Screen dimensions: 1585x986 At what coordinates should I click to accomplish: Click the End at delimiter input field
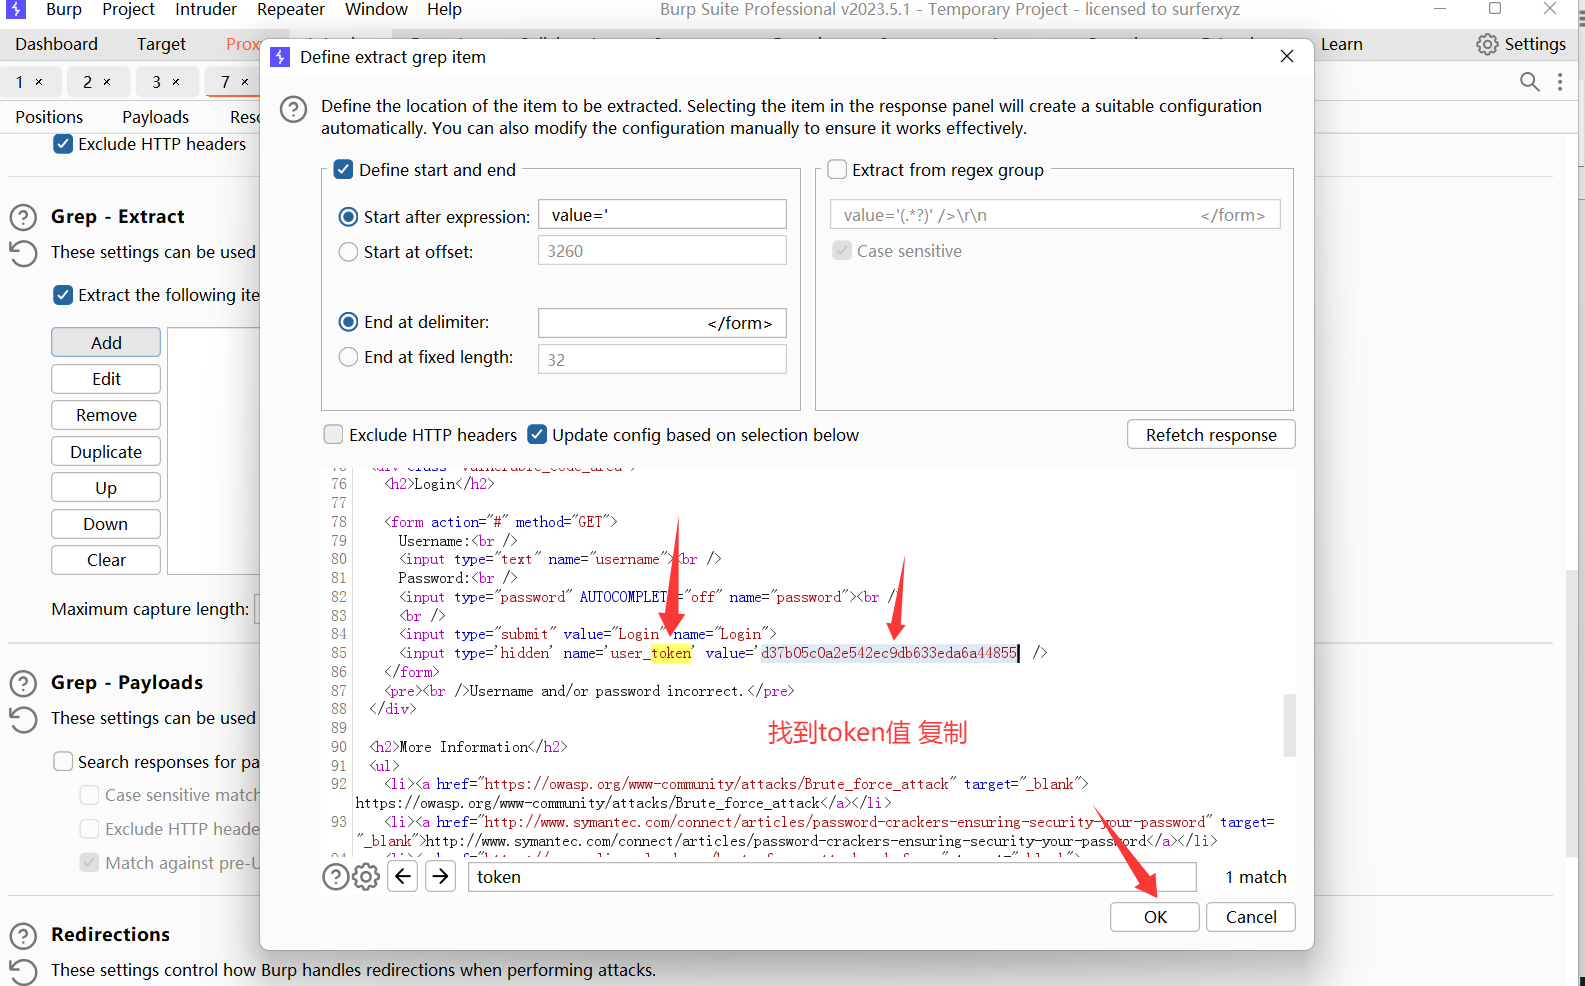click(x=662, y=323)
